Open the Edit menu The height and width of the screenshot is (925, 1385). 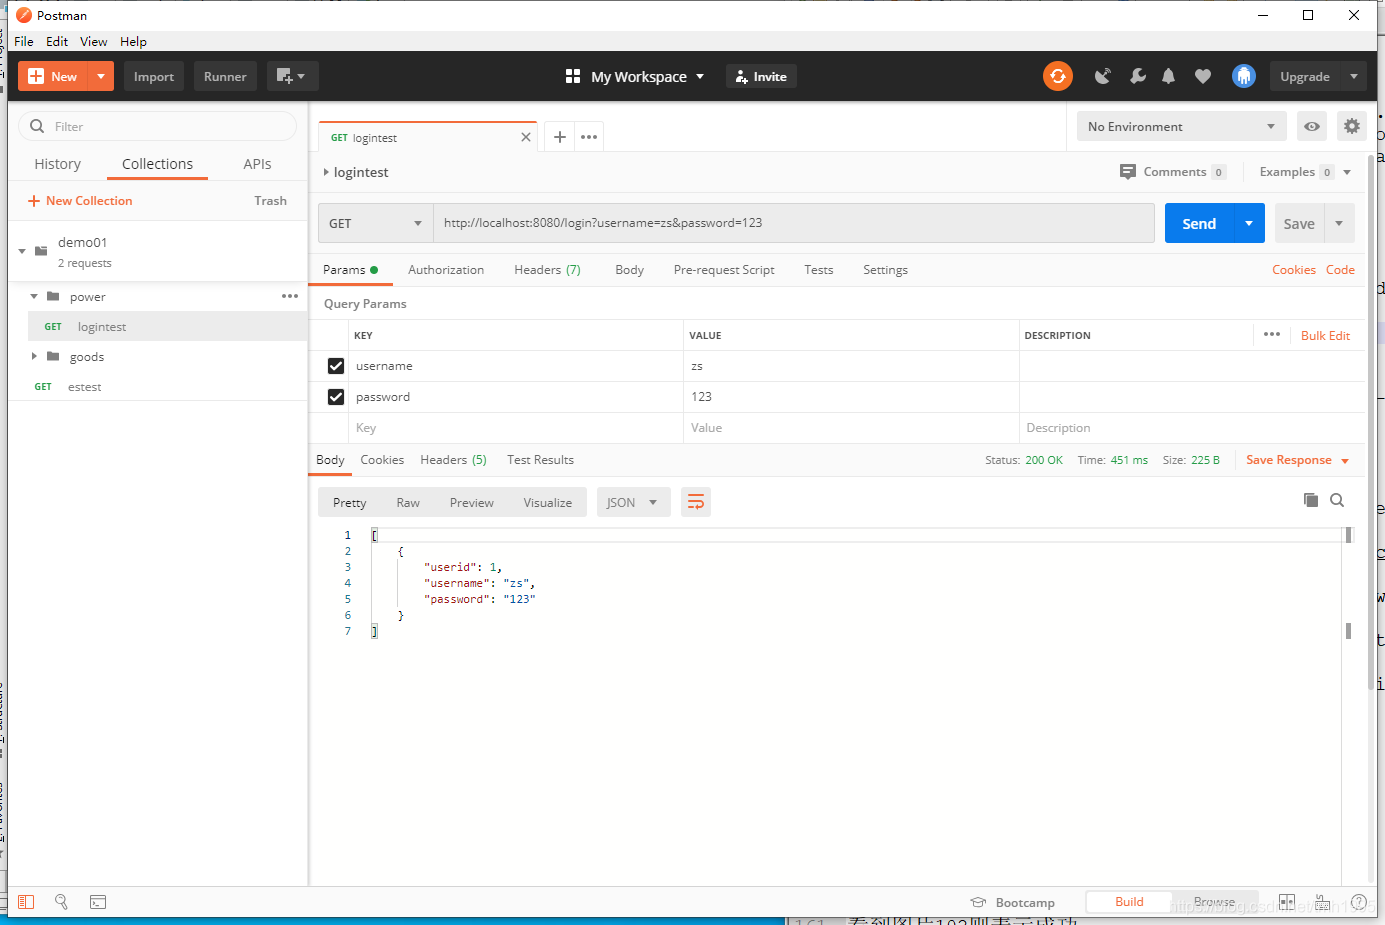pos(57,41)
